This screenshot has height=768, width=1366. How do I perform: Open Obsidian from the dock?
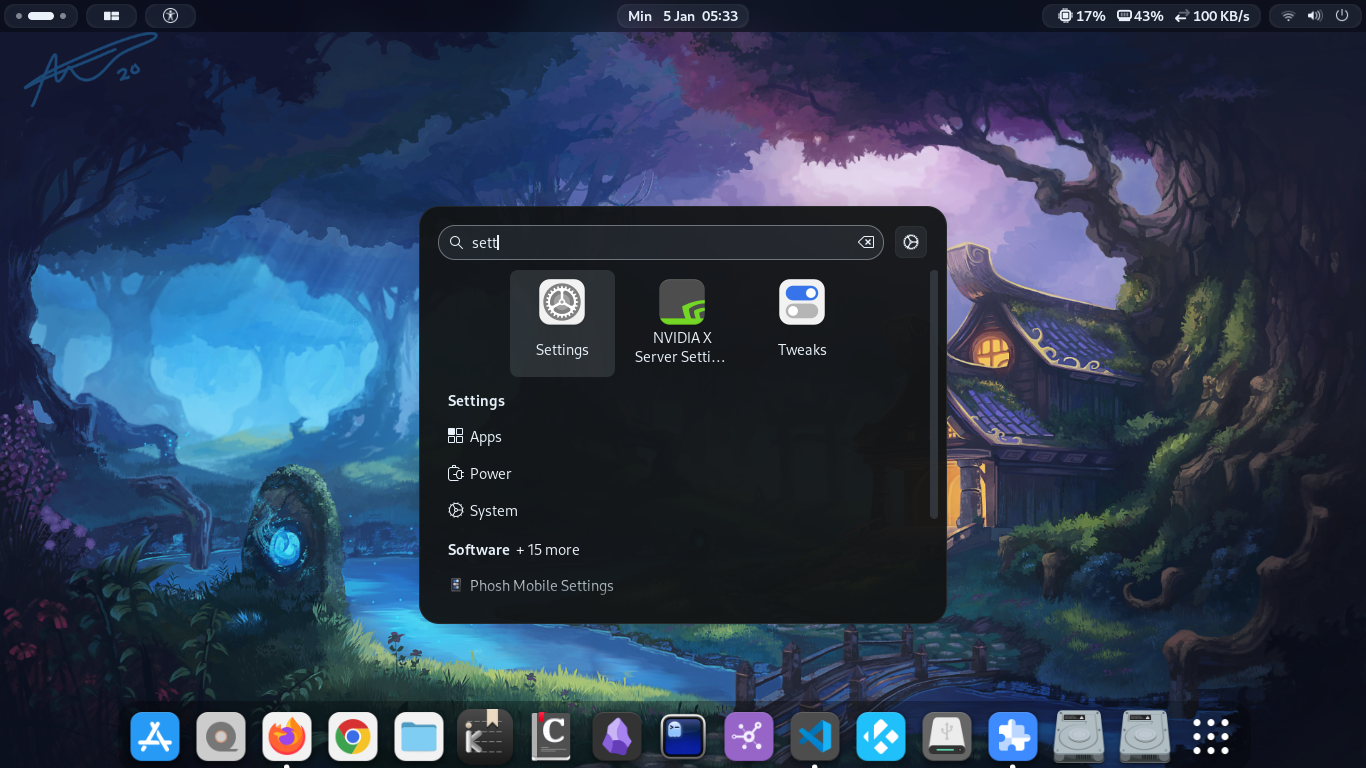[x=617, y=737]
